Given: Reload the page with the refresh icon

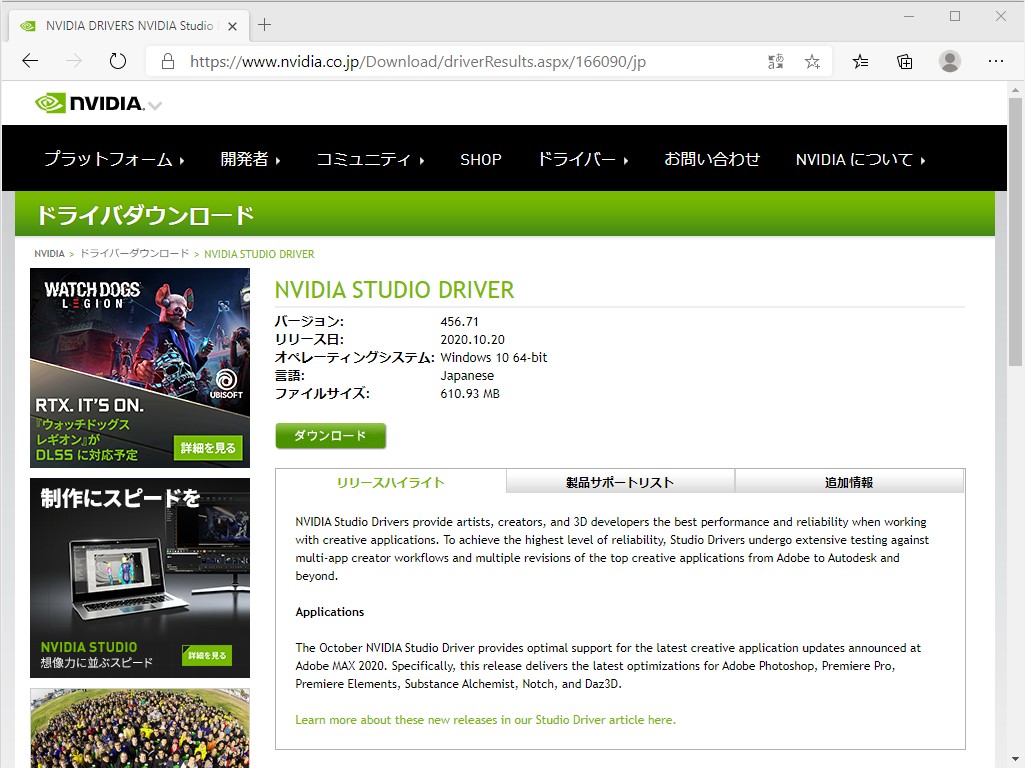Looking at the screenshot, I should coord(117,61).
